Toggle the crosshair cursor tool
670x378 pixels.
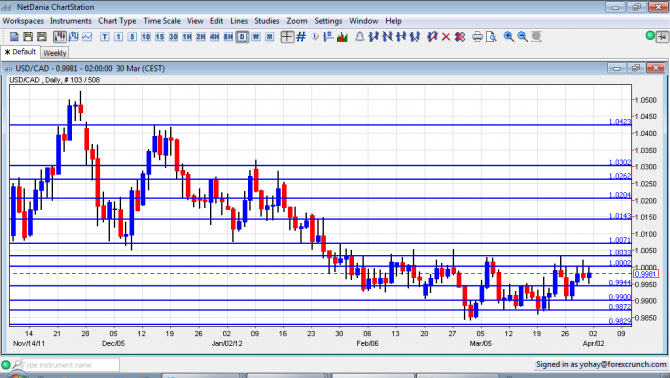click(287, 37)
